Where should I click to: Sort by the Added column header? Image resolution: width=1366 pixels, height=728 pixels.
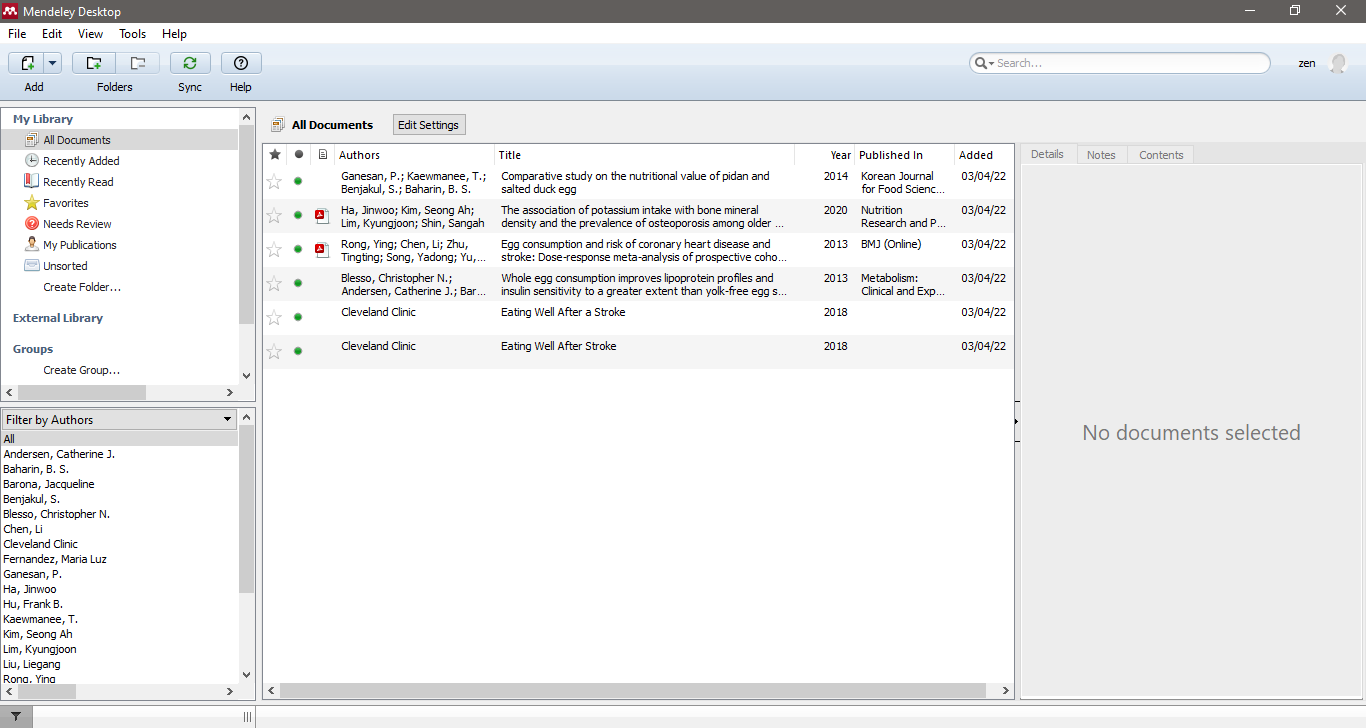[x=984, y=155]
